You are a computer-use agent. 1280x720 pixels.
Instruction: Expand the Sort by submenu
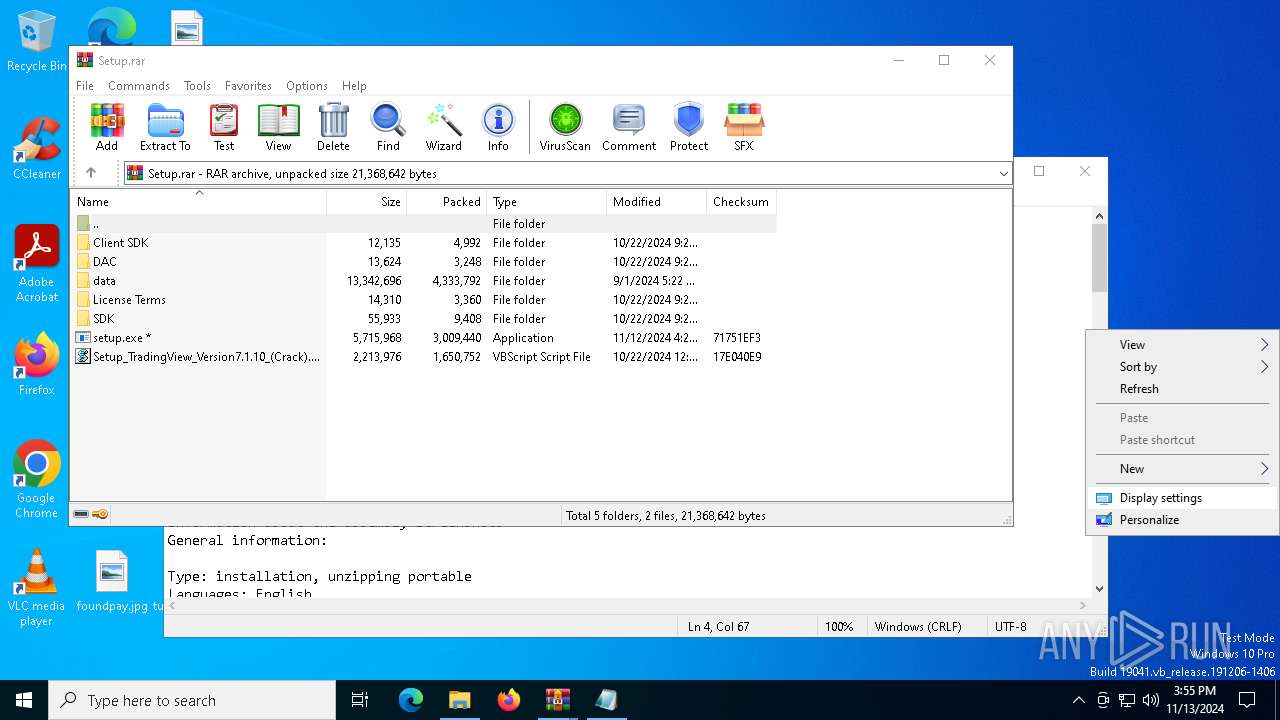click(1183, 367)
